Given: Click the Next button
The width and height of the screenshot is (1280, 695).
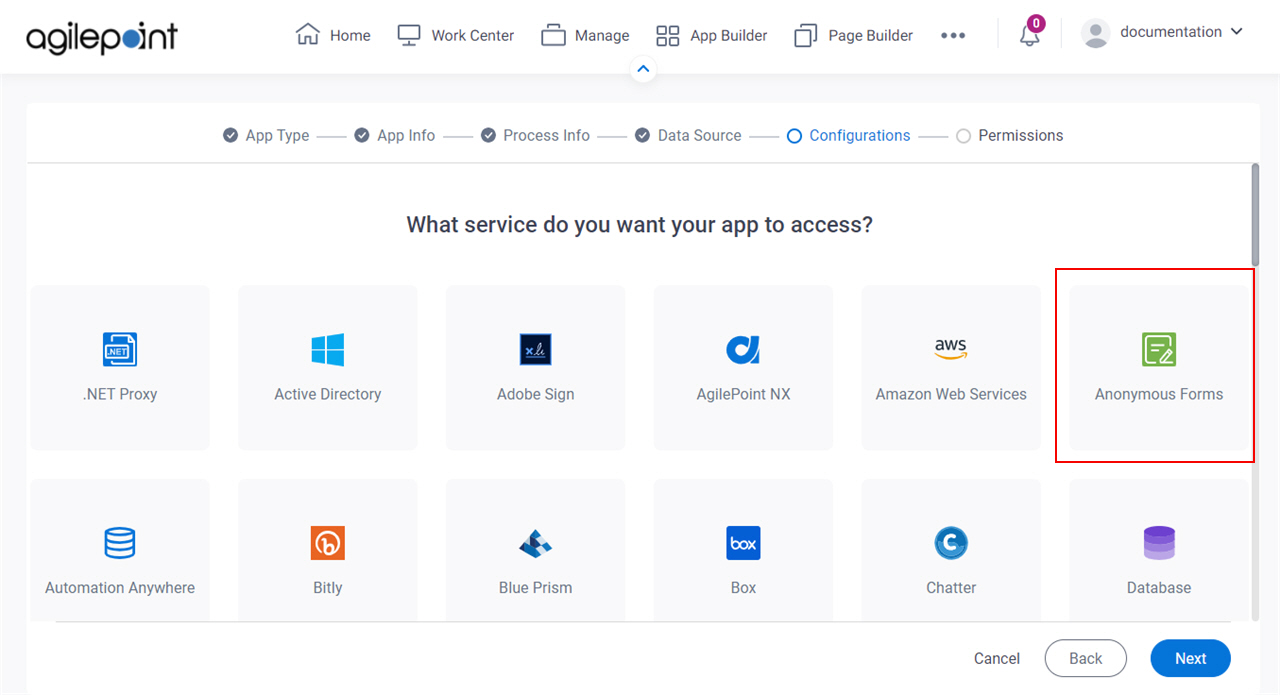Looking at the screenshot, I should (1190, 658).
